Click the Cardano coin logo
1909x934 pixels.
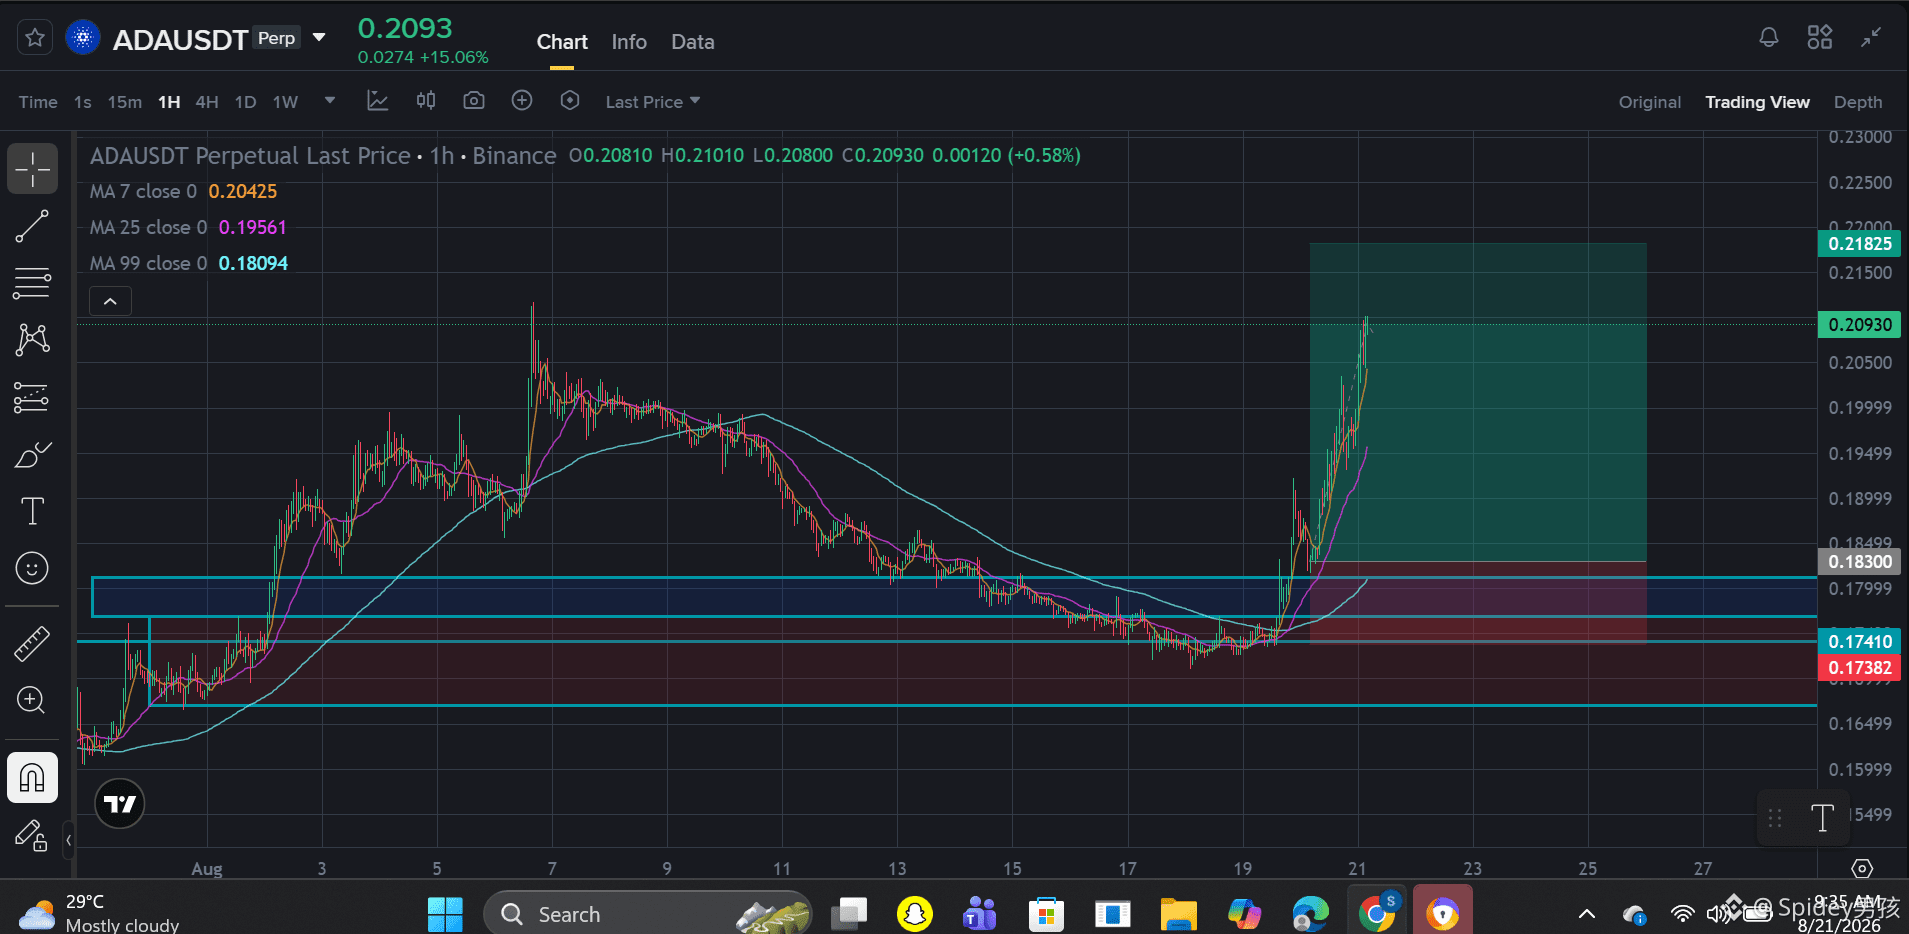[x=83, y=38]
